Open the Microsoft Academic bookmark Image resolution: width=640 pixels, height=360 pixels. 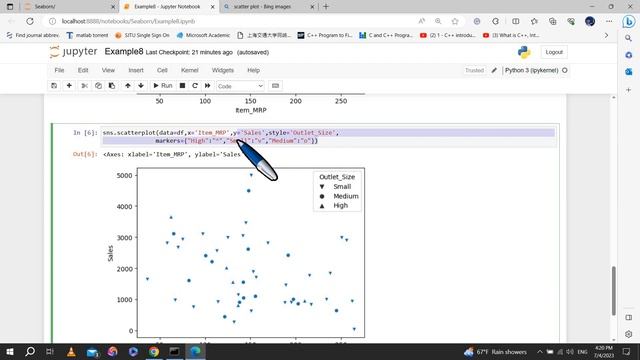(x=203, y=36)
